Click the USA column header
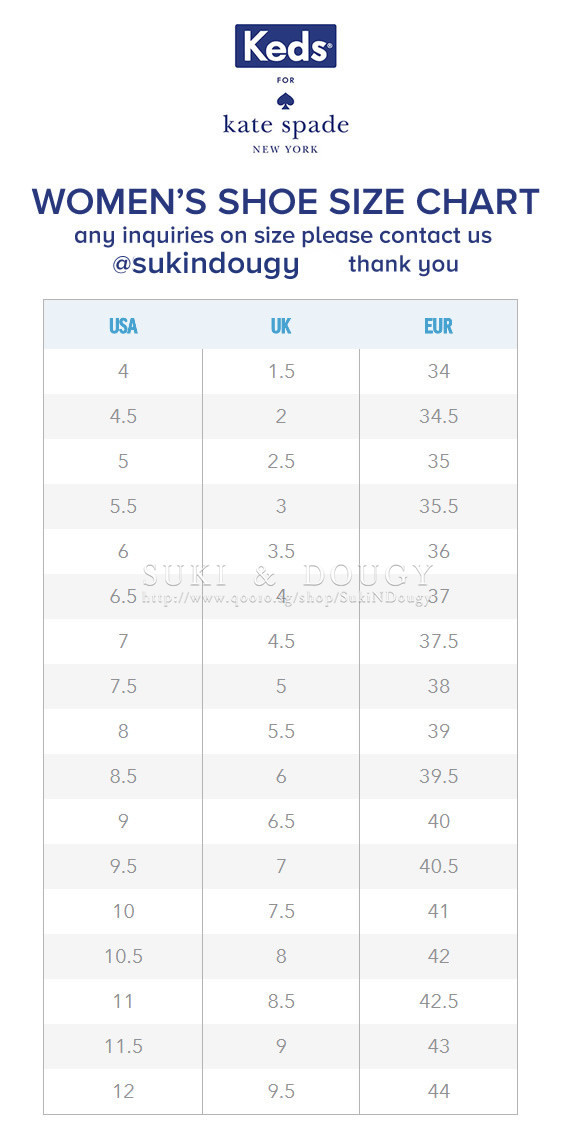The image size is (570, 1144). (123, 325)
